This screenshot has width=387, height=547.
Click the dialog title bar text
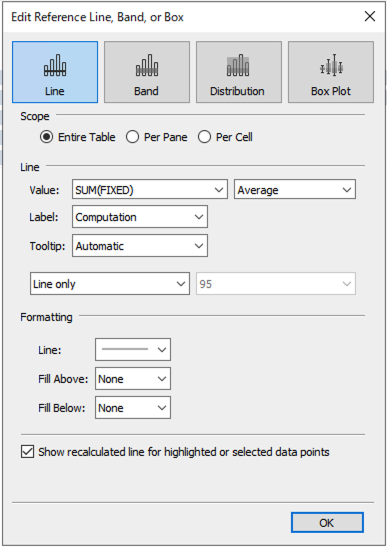(97, 17)
